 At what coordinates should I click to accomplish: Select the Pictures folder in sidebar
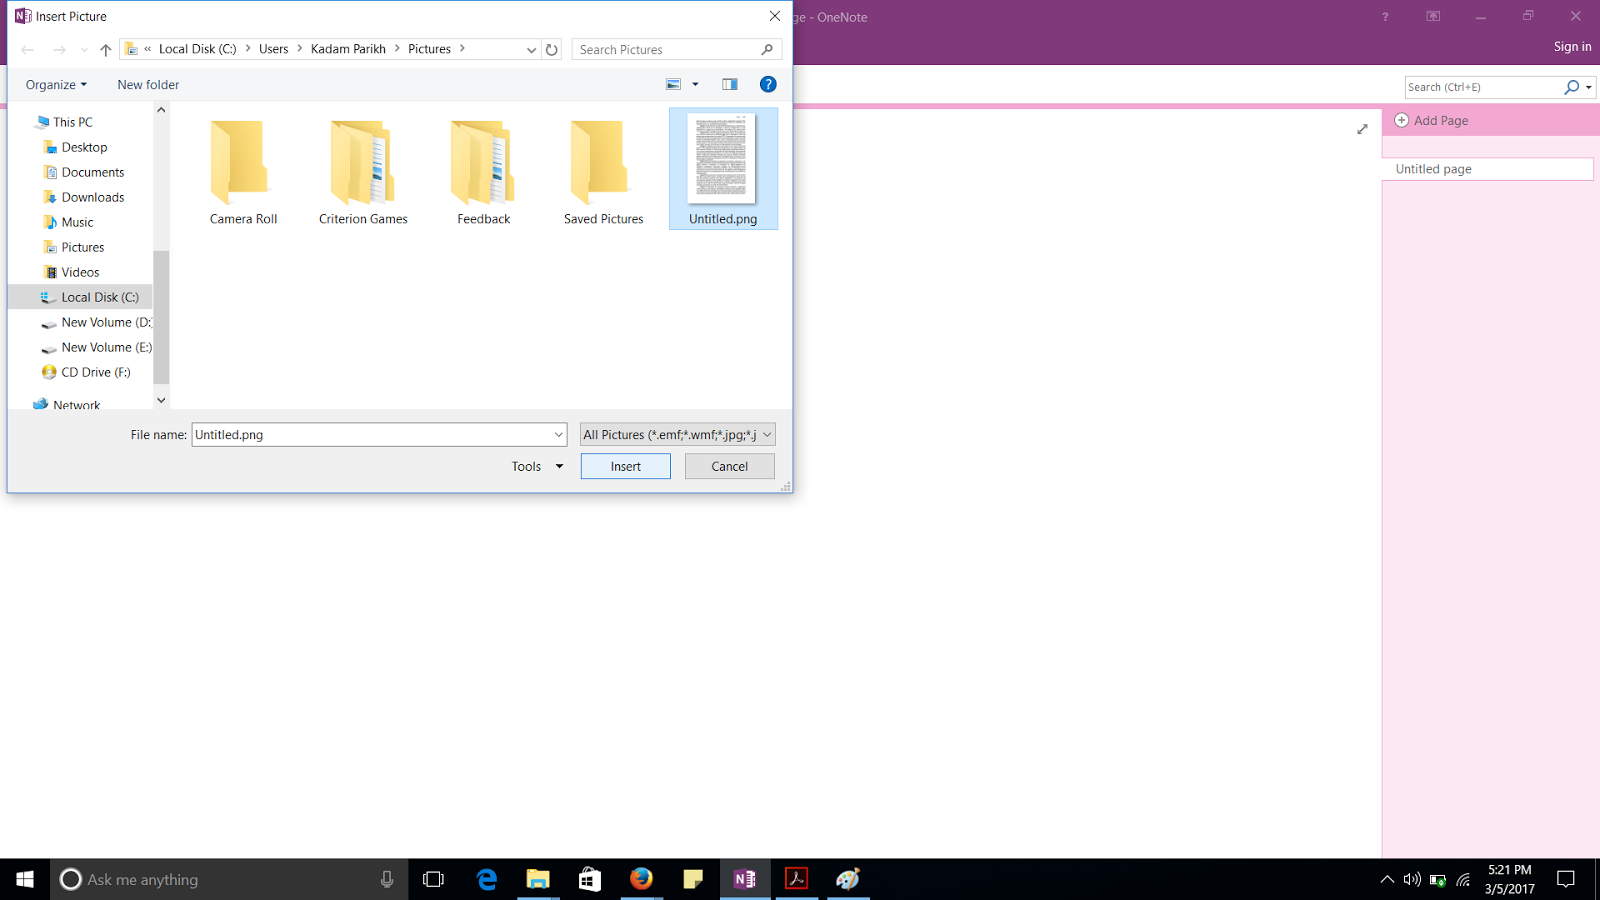[x=82, y=247]
